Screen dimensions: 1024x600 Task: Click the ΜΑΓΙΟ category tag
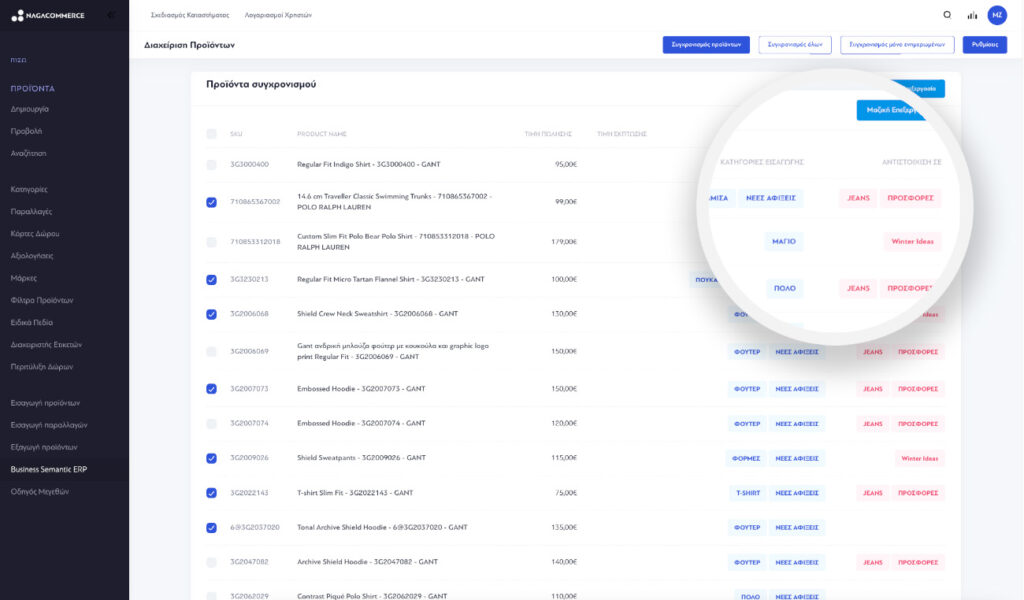pos(784,241)
